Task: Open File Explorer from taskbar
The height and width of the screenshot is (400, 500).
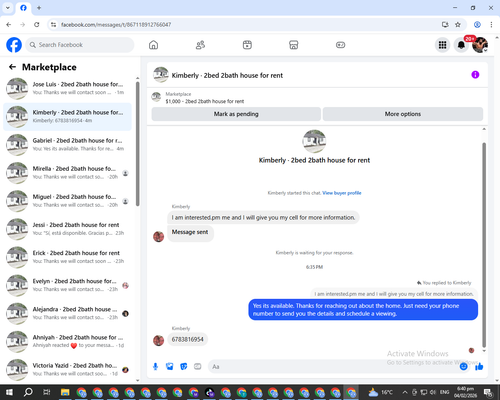Action: click(65, 392)
